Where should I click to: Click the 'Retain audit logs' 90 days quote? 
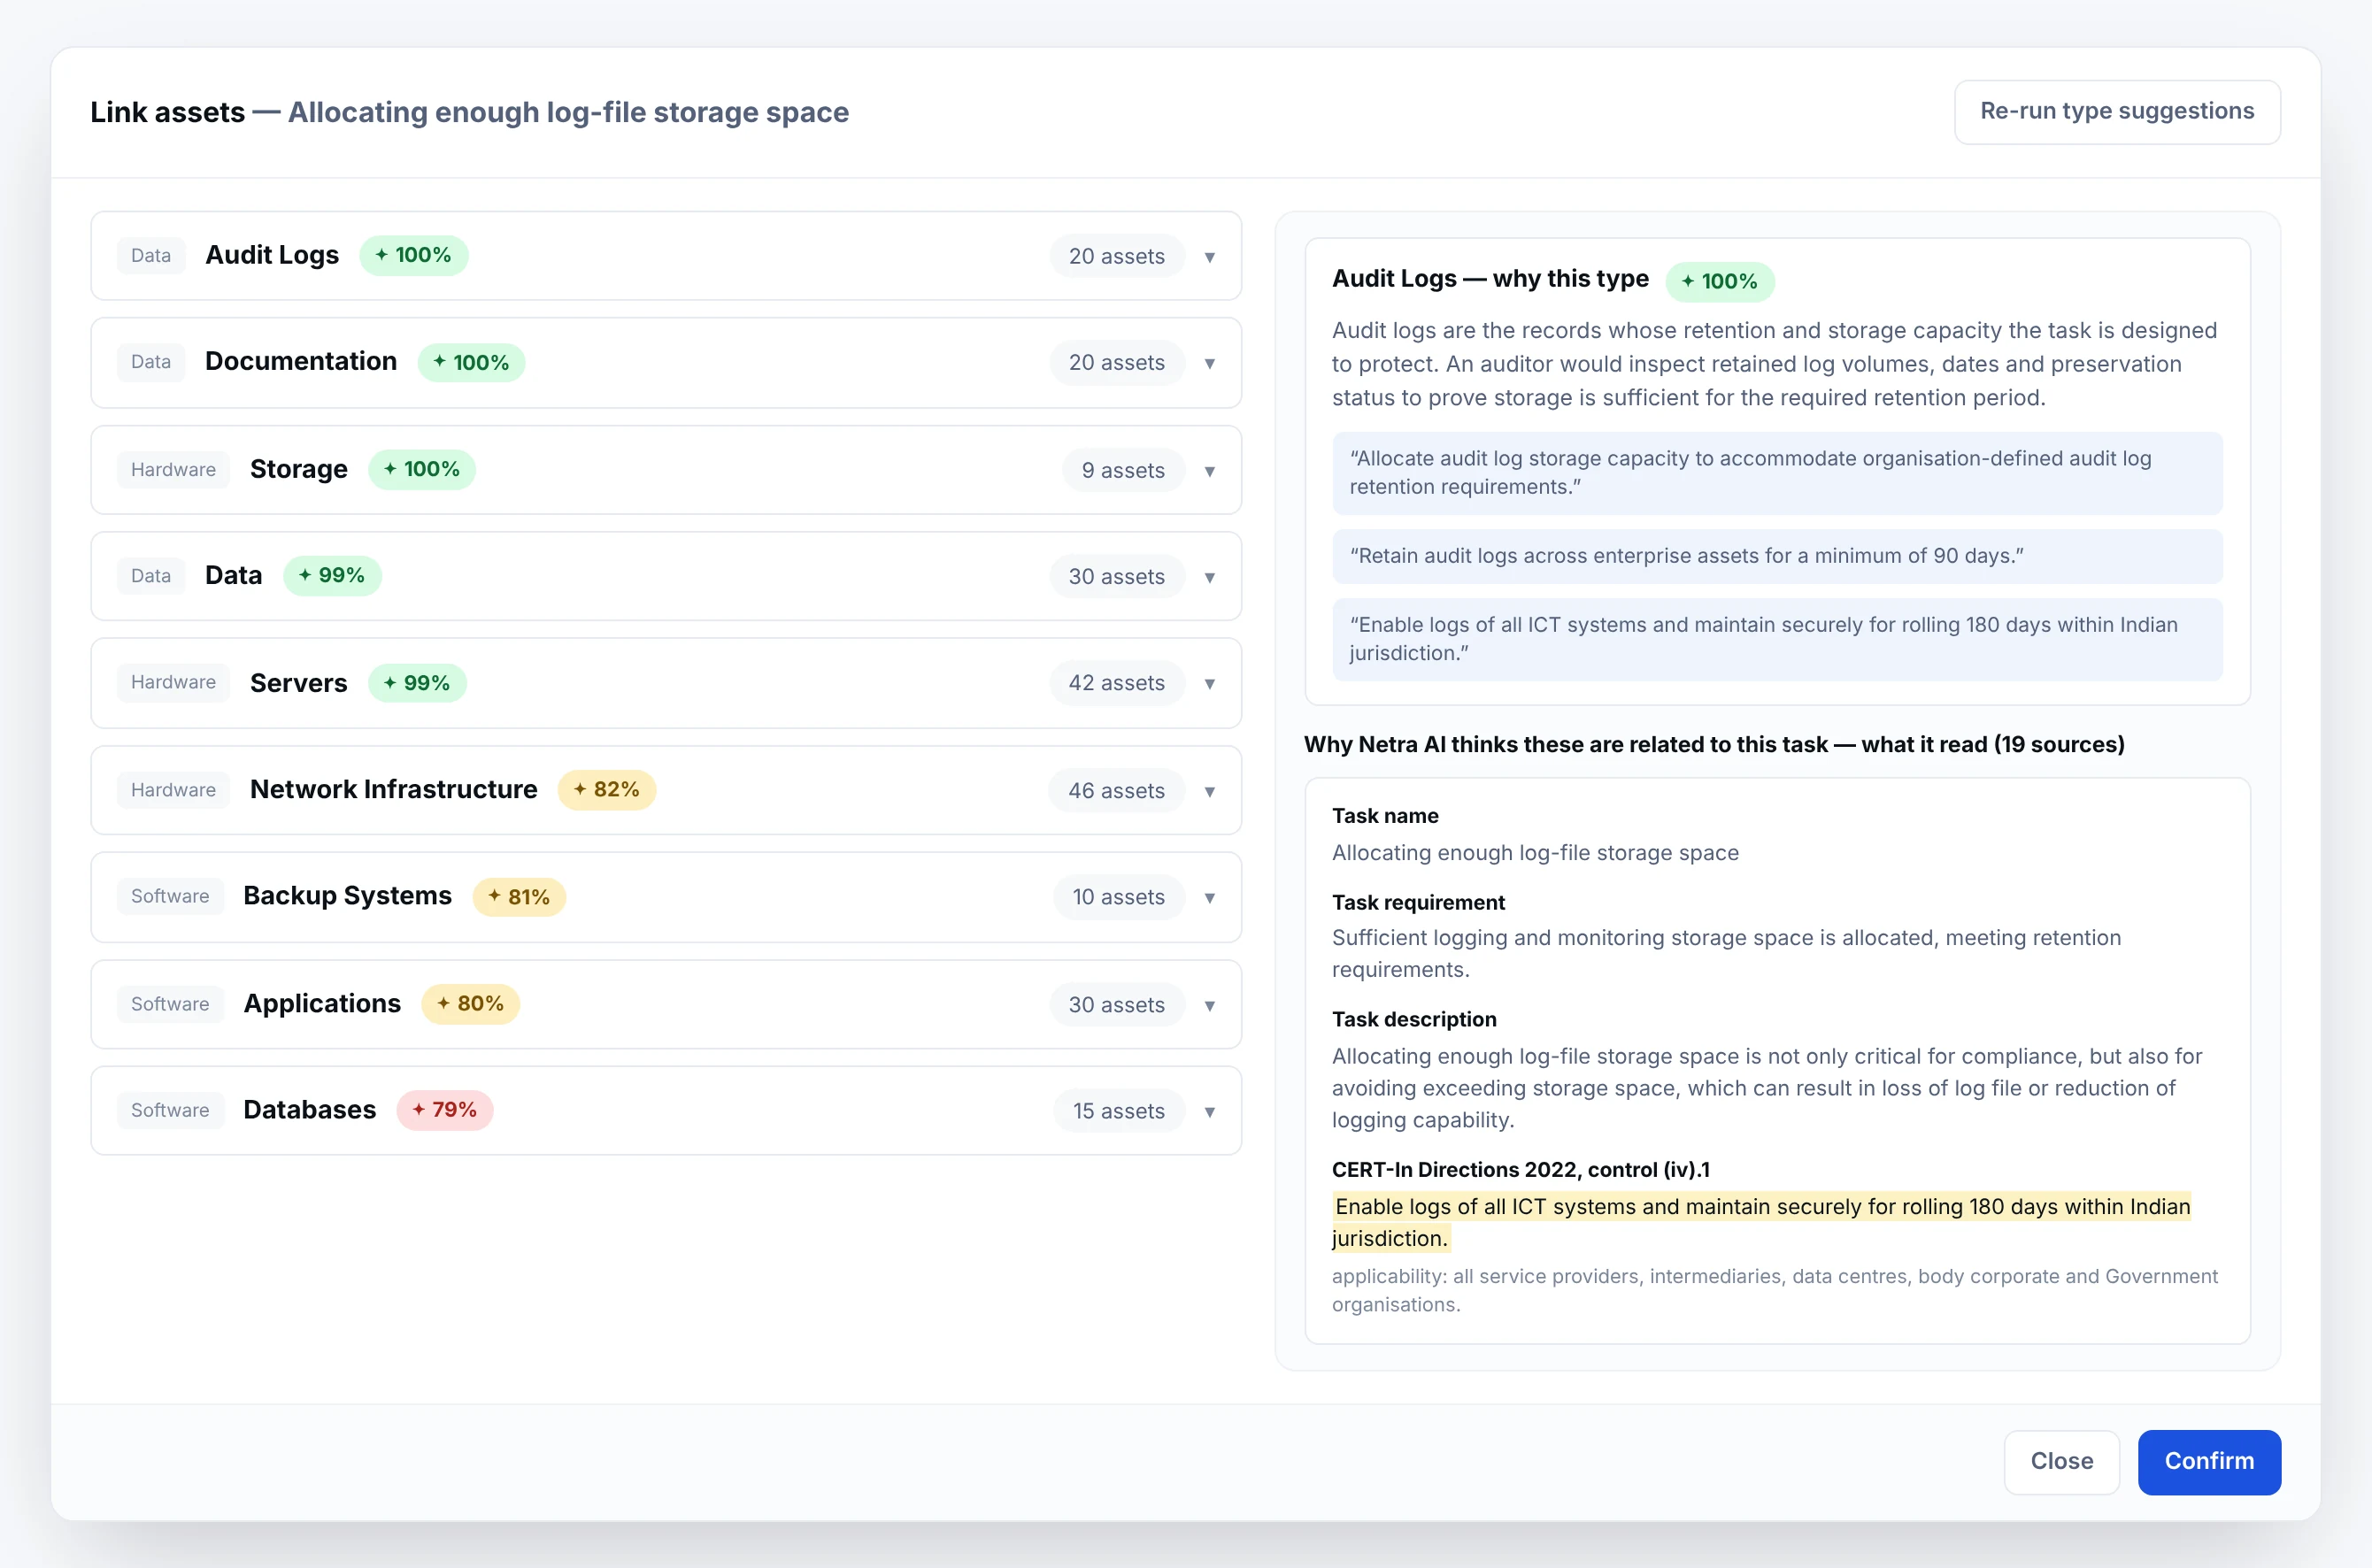click(1776, 555)
